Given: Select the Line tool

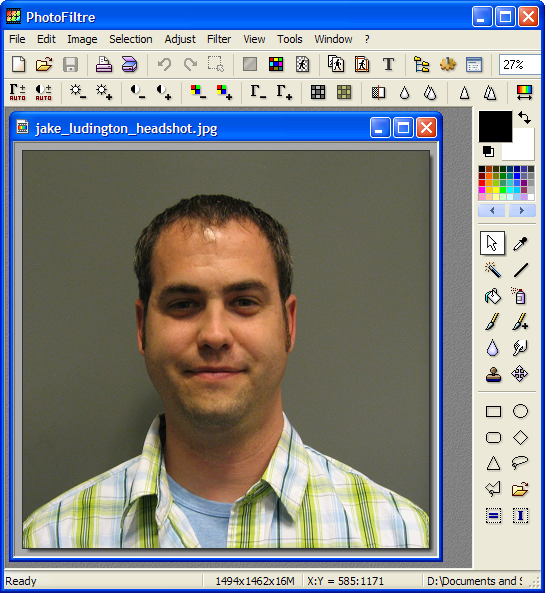Looking at the screenshot, I should [x=520, y=270].
